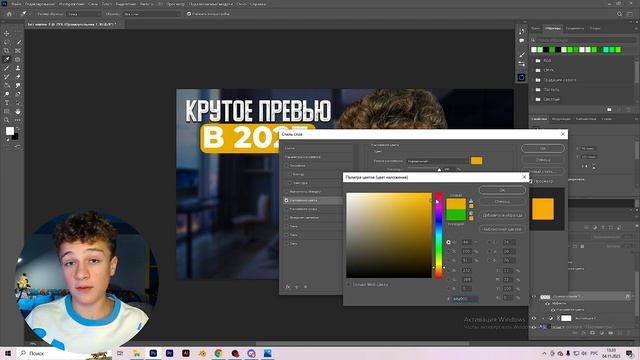
Task: Toggle the sampling ring checkbox in options bar
Action: (189, 14)
